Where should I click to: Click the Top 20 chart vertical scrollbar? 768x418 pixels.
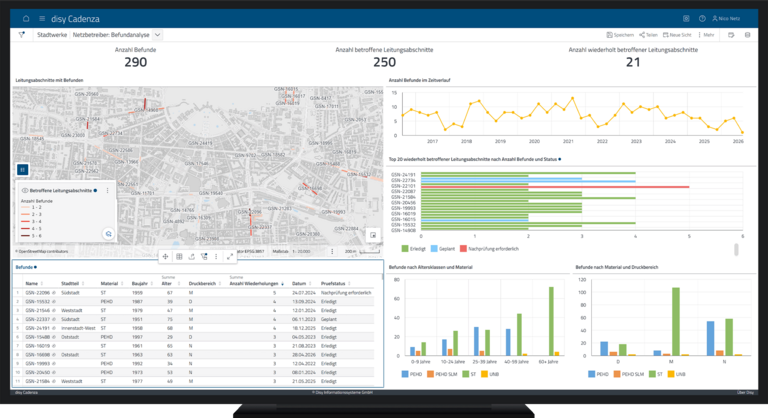[736, 249]
